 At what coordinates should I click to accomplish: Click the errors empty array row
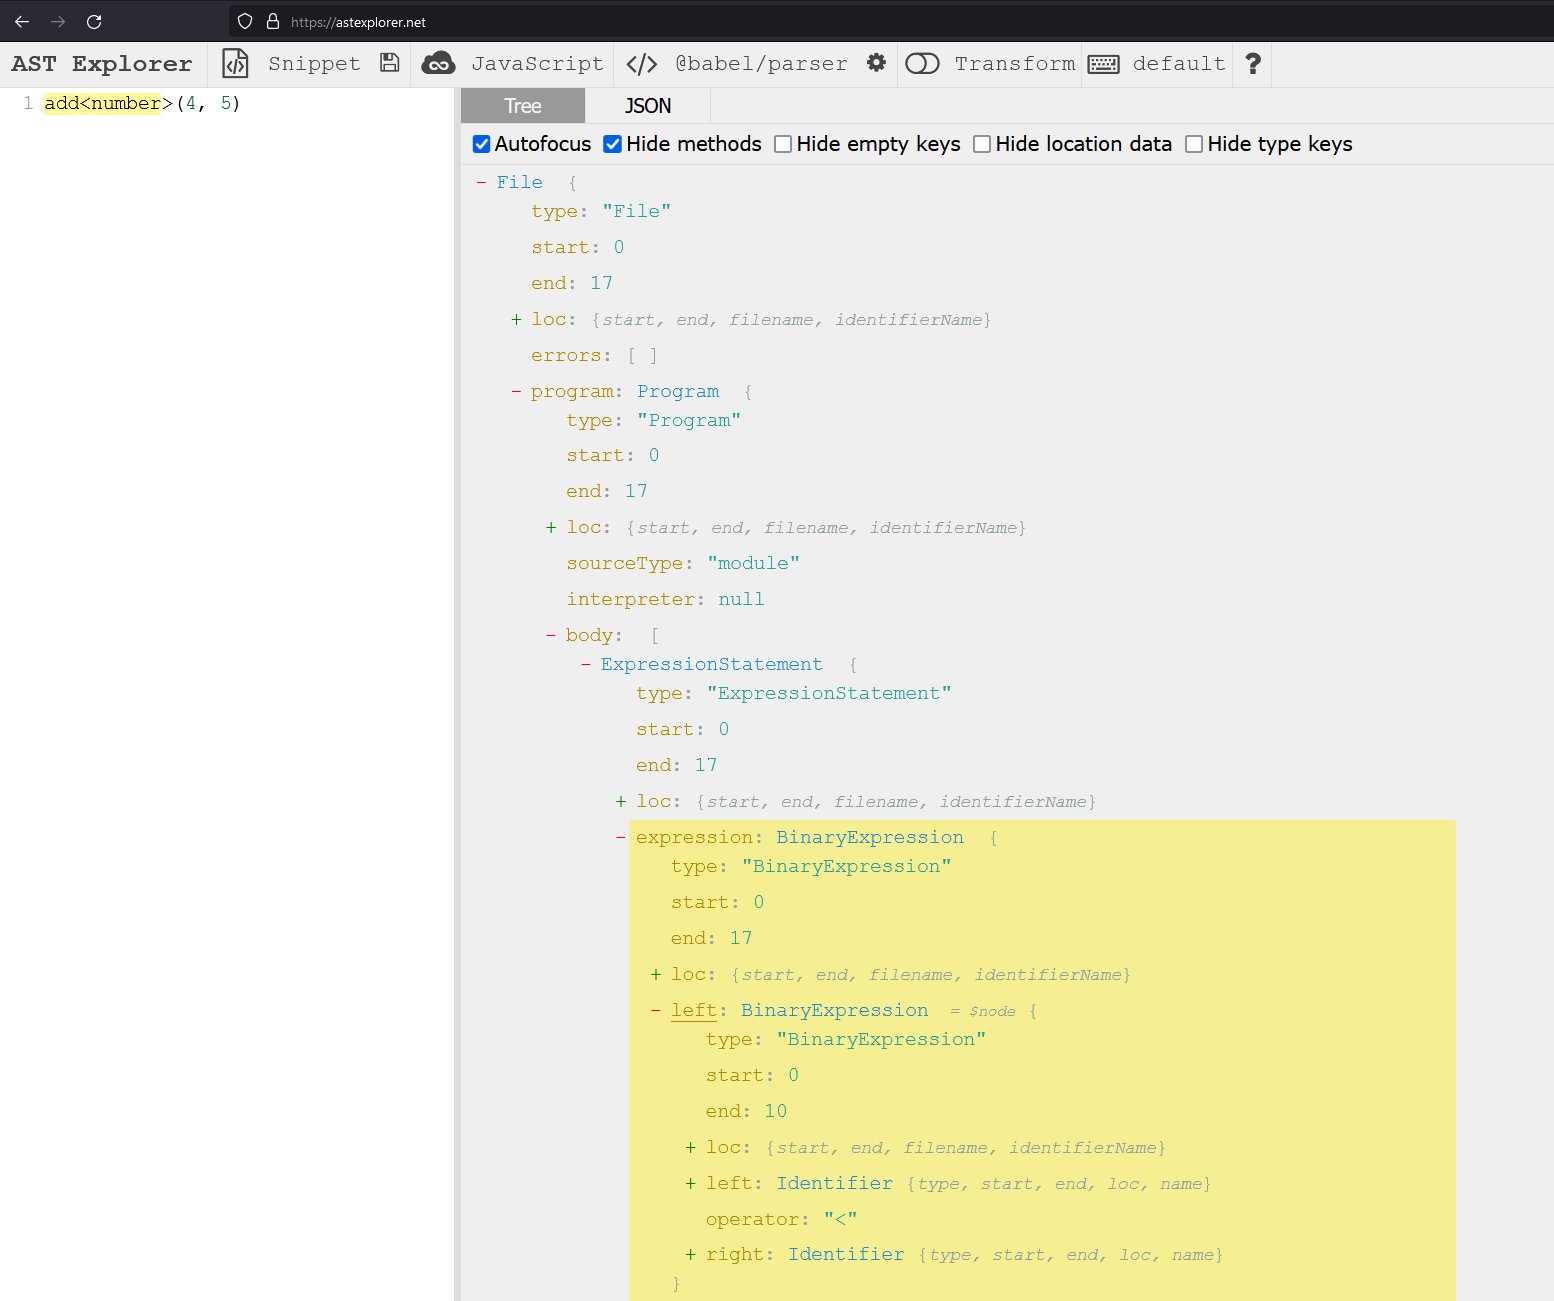594,355
